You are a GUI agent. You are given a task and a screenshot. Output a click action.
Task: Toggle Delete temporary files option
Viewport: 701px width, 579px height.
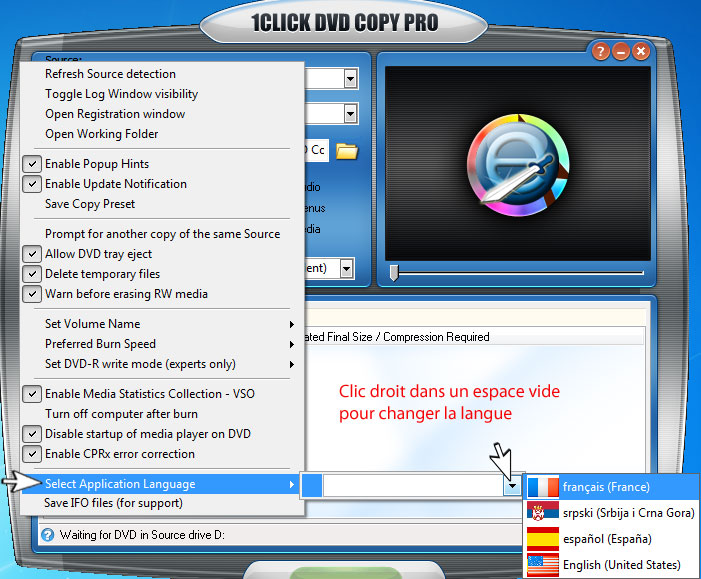[32, 274]
